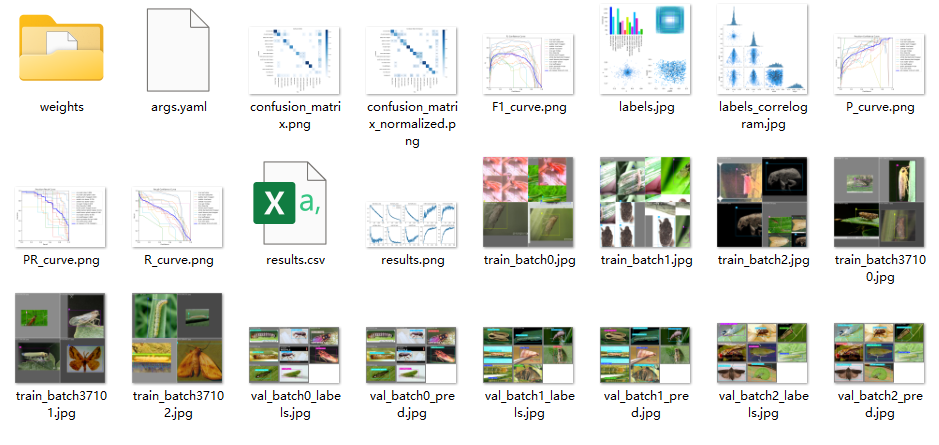The width and height of the screenshot is (939, 445).
Task: Select the F1_curve.png thumbnail
Action: coord(529,63)
